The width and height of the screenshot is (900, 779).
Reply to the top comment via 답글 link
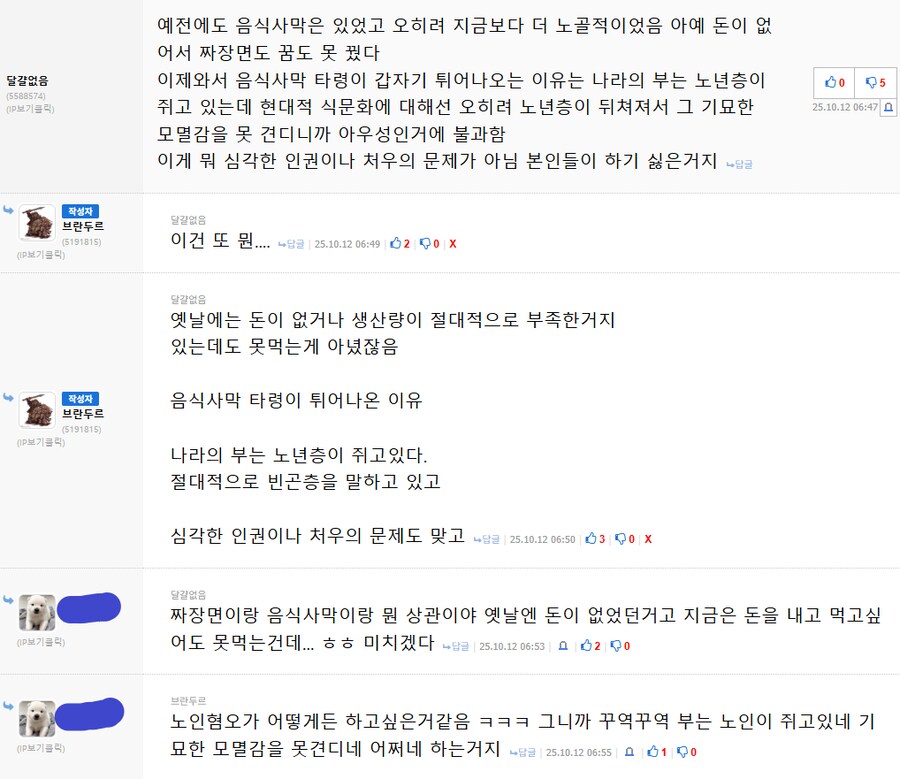tap(739, 164)
